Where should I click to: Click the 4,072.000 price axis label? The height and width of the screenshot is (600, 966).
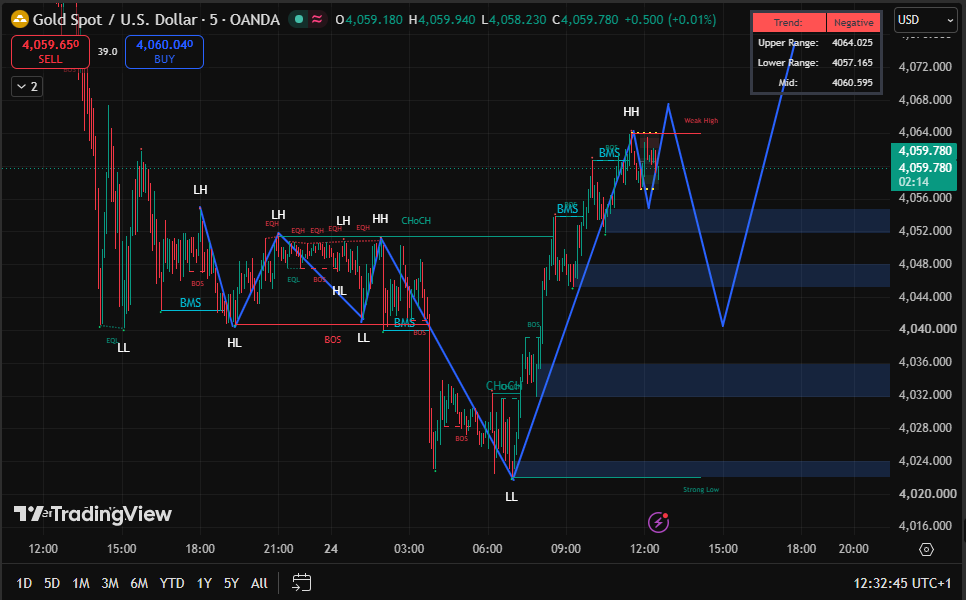(925, 67)
